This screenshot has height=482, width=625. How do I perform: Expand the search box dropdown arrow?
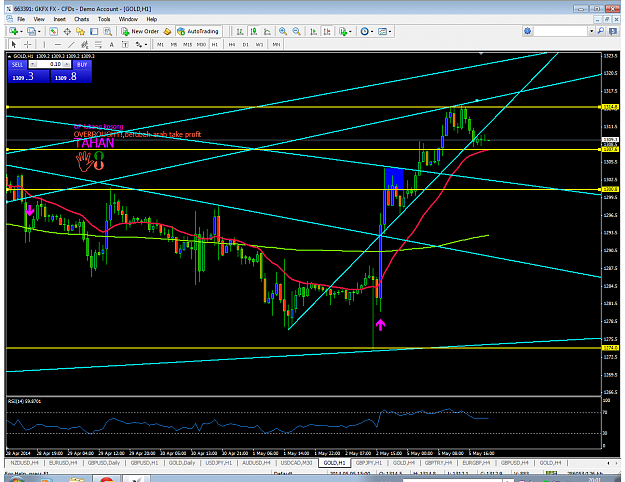coord(592,31)
